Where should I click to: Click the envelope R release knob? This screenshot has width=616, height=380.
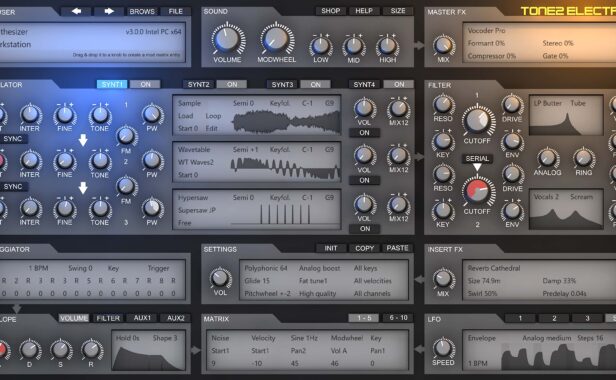coord(91,349)
